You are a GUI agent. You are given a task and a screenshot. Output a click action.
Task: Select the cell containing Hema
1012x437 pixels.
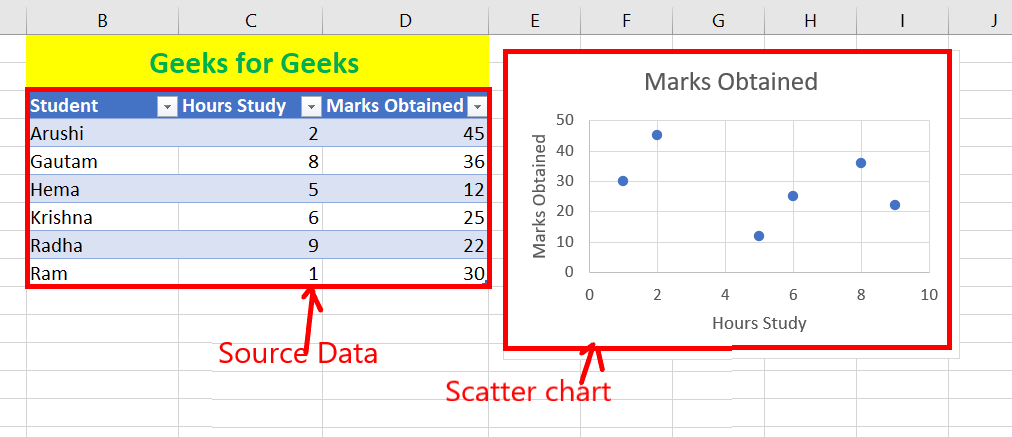tap(103, 189)
